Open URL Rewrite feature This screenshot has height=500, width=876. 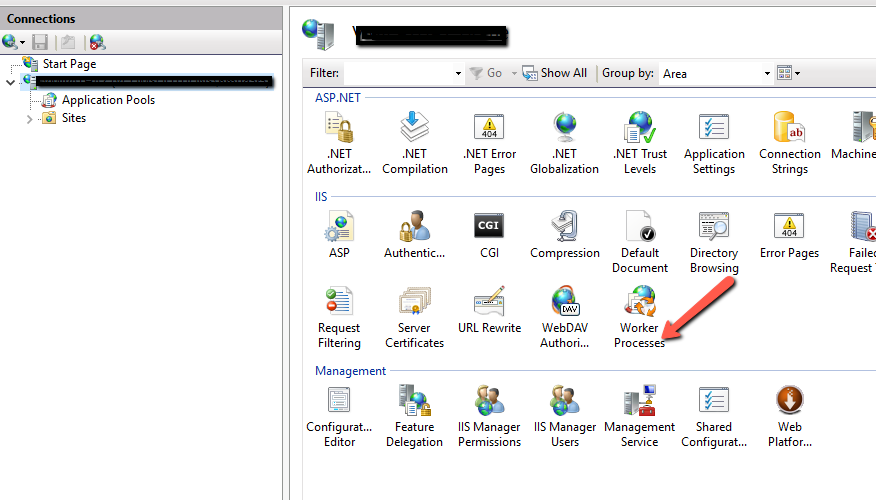(489, 309)
